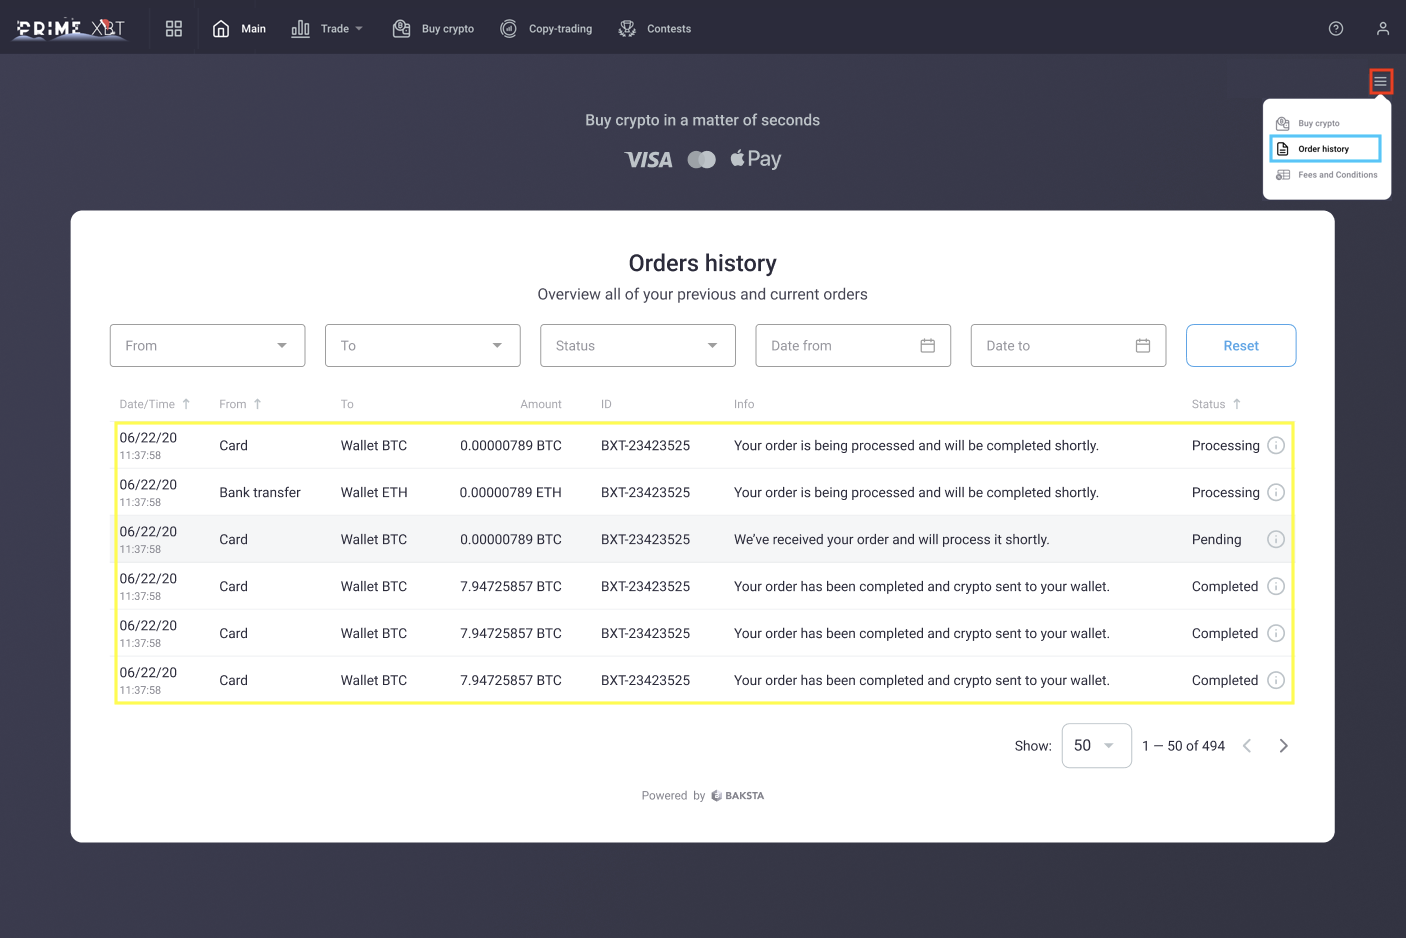Click the Reset filters button
Viewport: 1406px width, 938px height.
(1240, 346)
